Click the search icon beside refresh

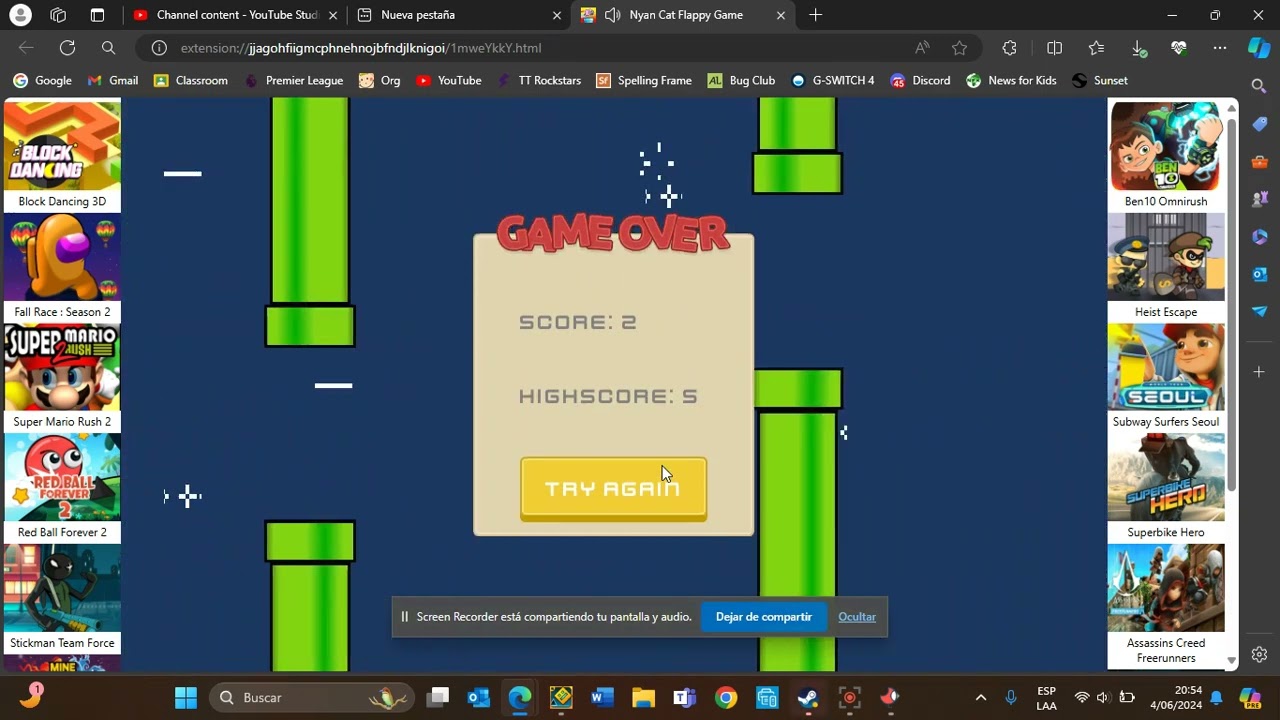pyautogui.click(x=108, y=48)
